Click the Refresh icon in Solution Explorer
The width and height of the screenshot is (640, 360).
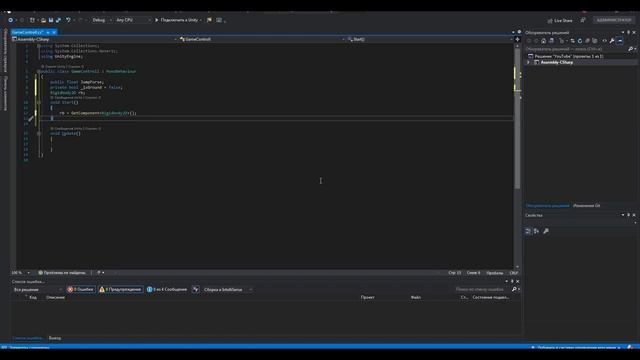(580, 41)
